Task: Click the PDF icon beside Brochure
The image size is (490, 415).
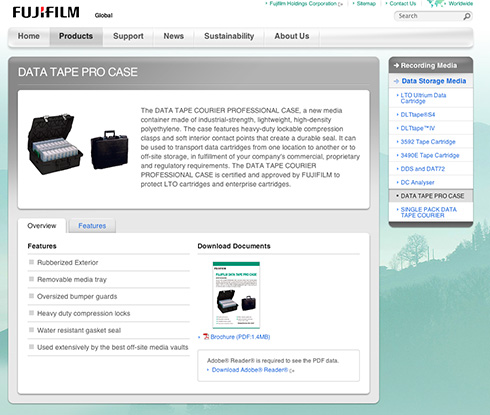Action: [206, 337]
